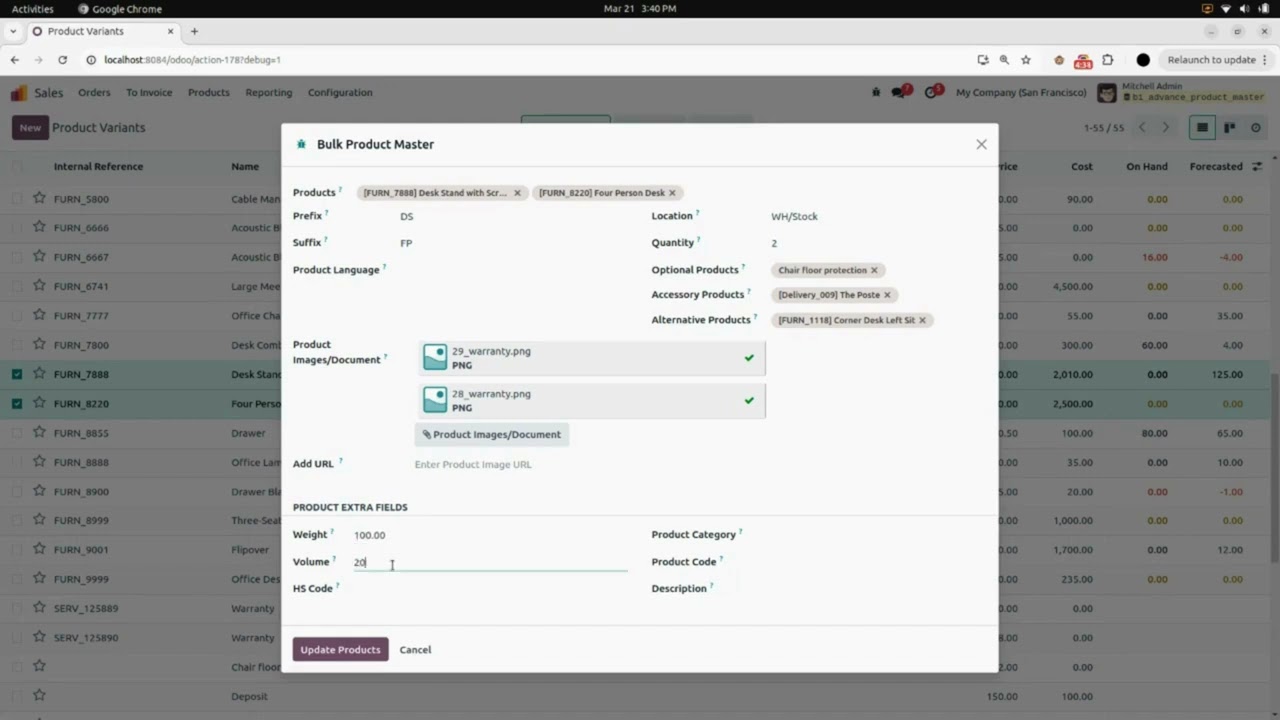Click the 28_warranty.png file icon
This screenshot has height=720, width=1280.
pyautogui.click(x=435, y=400)
